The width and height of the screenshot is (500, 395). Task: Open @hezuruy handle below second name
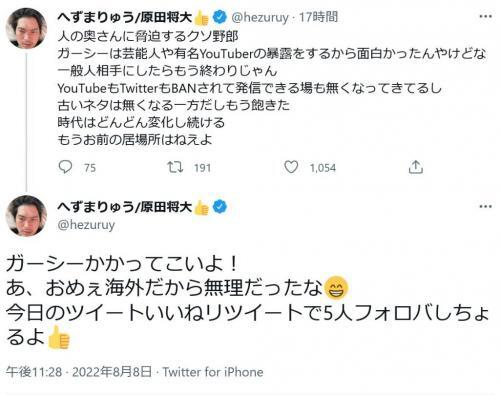(86, 225)
